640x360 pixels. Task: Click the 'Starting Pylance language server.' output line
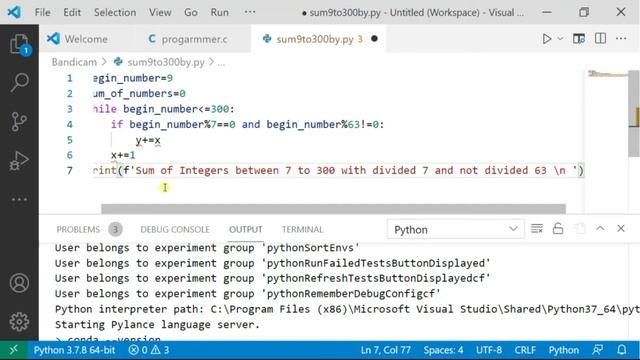[157, 325]
